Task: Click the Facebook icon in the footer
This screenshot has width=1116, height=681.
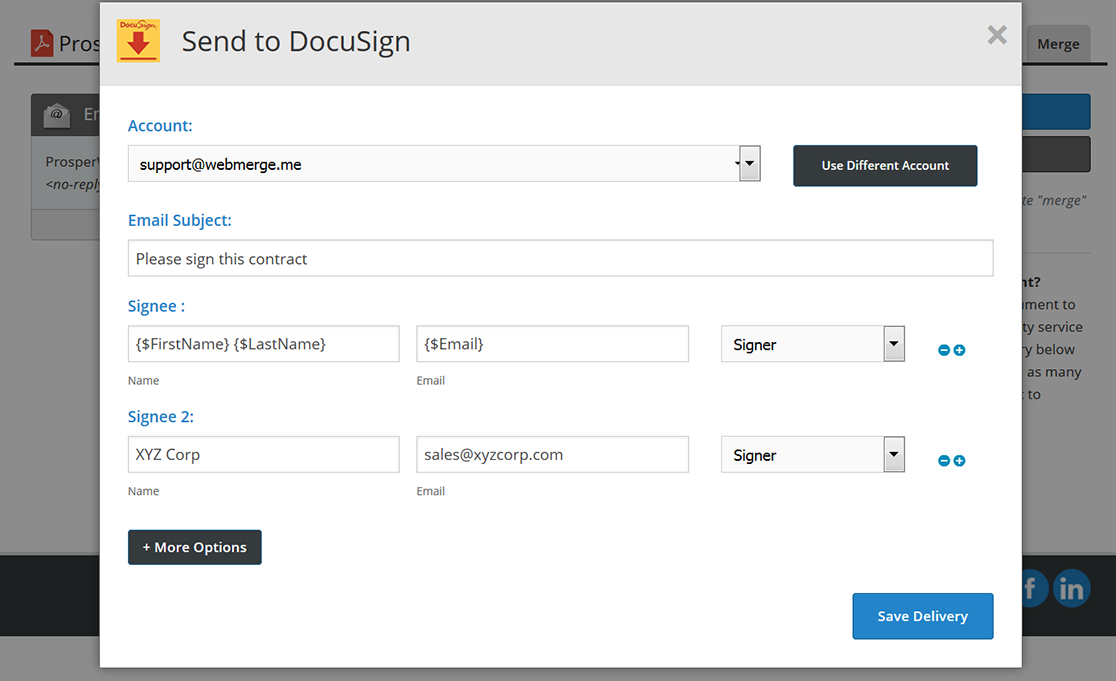Action: point(1033,589)
